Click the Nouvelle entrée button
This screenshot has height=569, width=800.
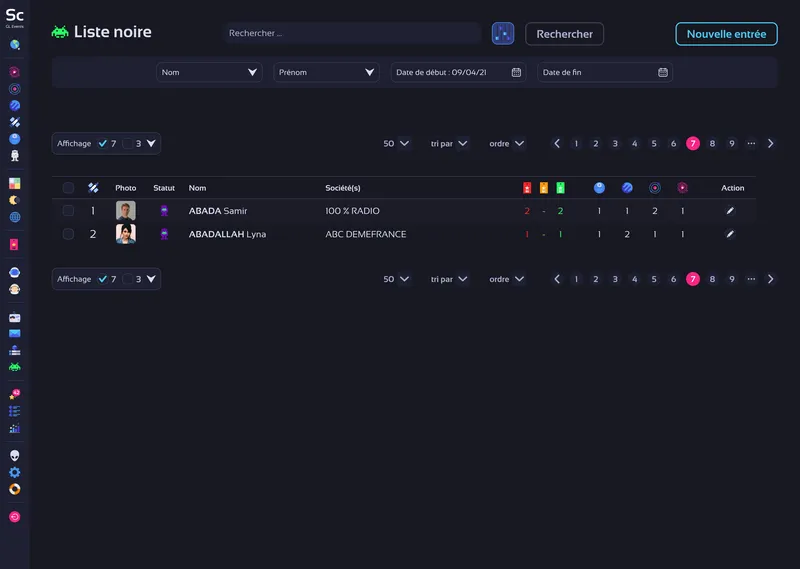(726, 34)
